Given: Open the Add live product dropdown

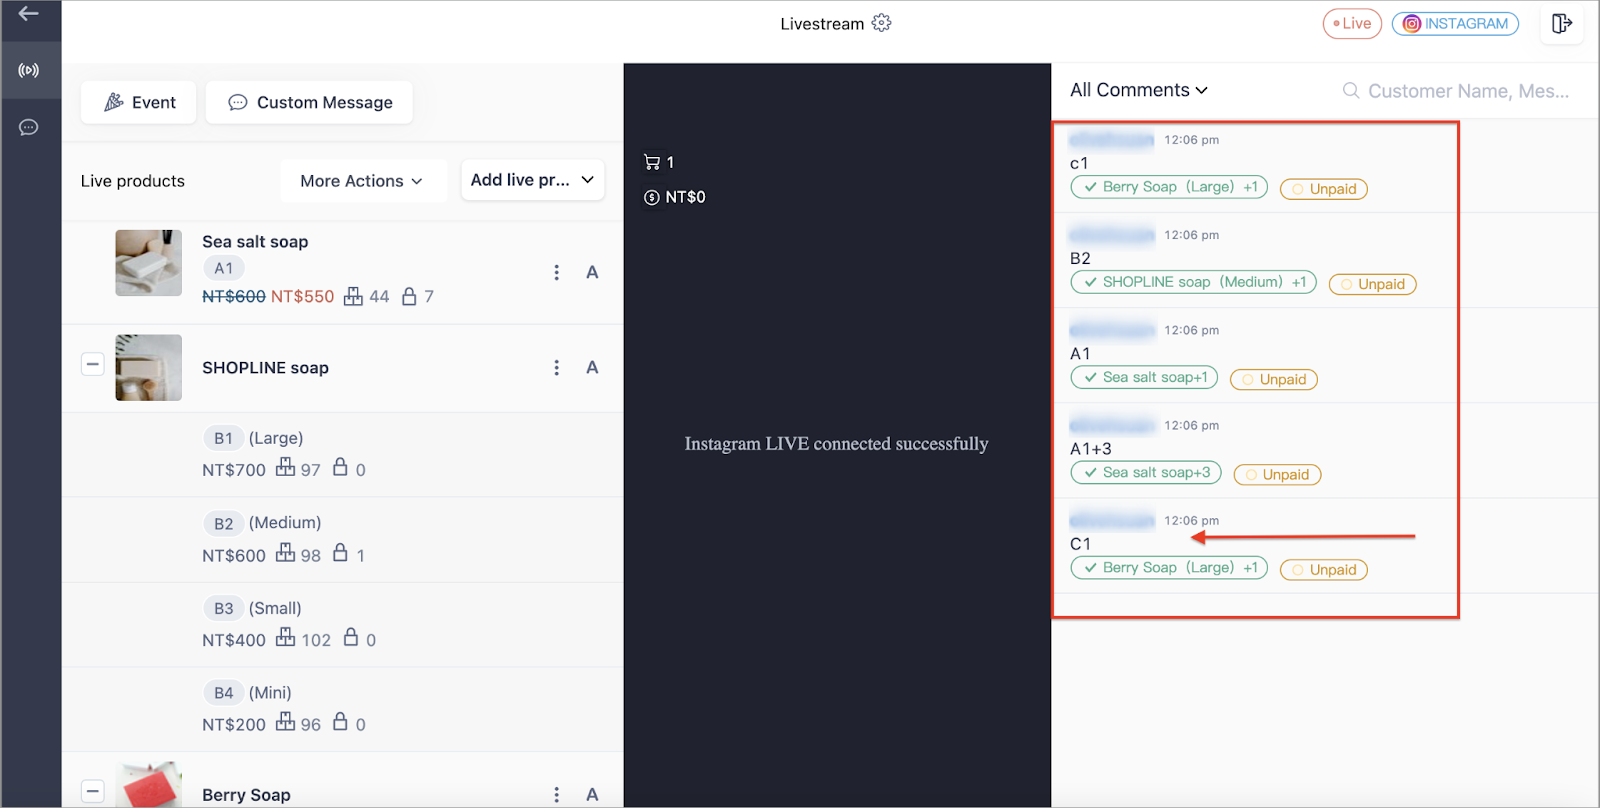Looking at the screenshot, I should pyautogui.click(x=533, y=180).
